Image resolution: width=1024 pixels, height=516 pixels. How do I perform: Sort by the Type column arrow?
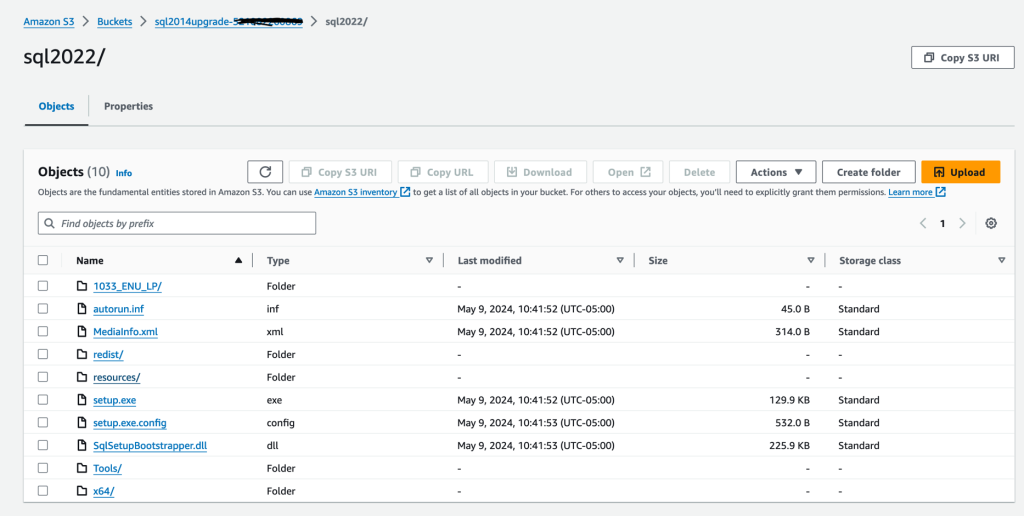pos(429,260)
